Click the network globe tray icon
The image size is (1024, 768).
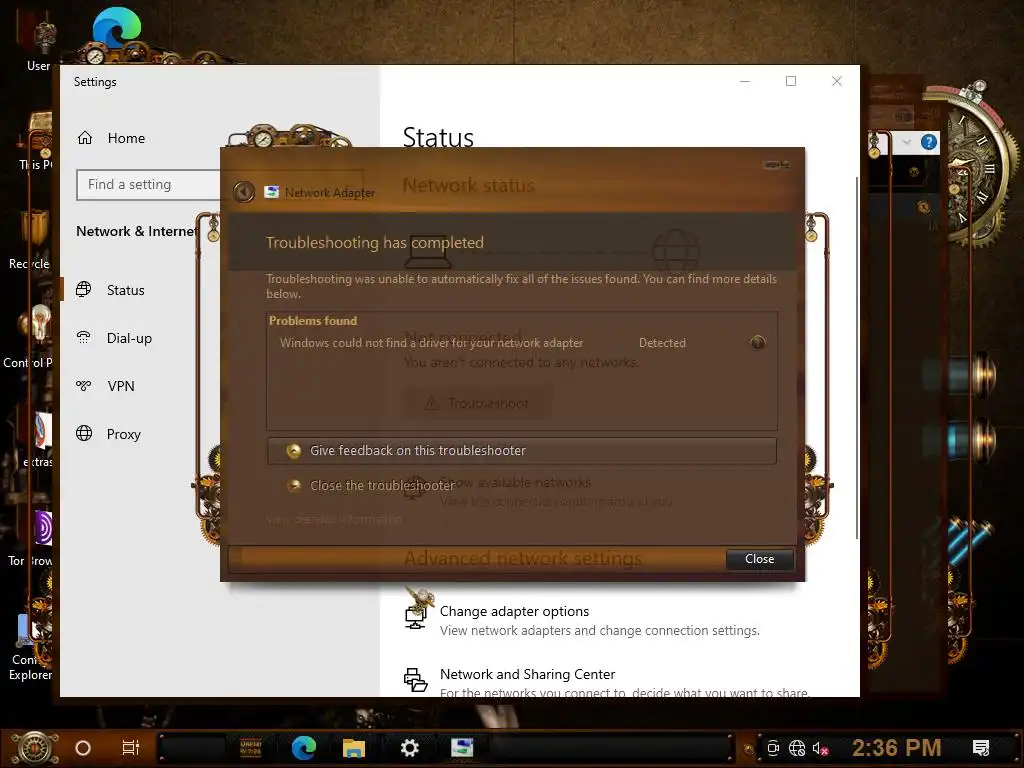pos(797,748)
